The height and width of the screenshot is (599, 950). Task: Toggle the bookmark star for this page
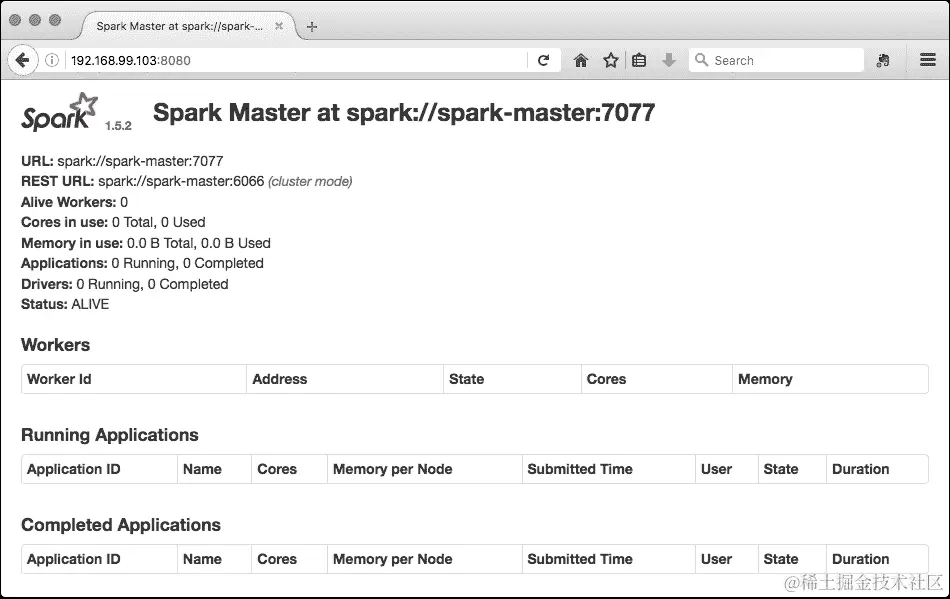[x=610, y=60]
